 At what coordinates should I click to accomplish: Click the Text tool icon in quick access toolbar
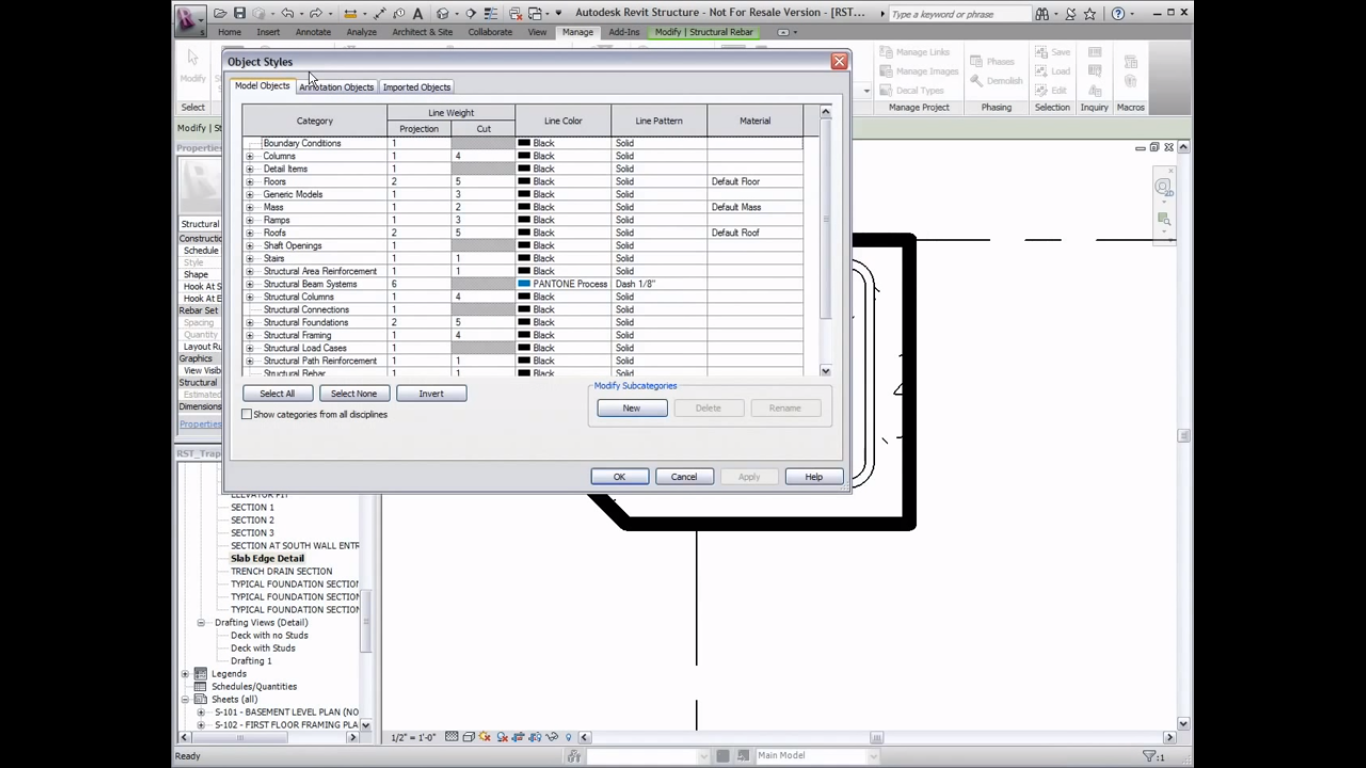click(418, 14)
